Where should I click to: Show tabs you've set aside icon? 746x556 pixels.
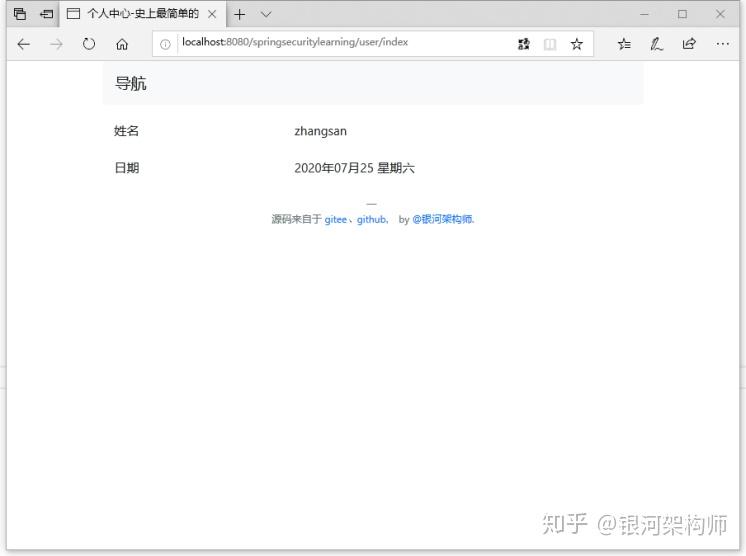tap(20, 14)
